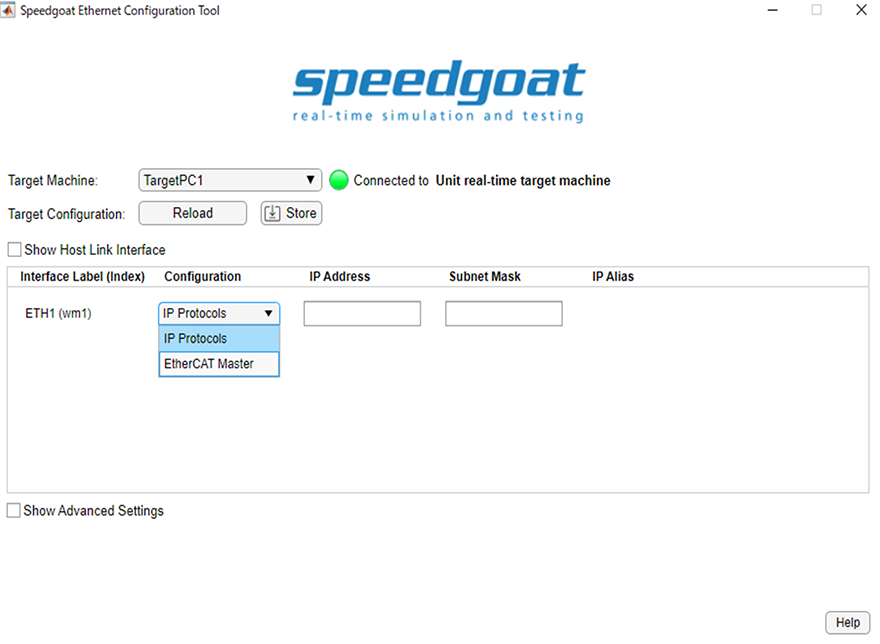The height and width of the screenshot is (644, 880).
Task: Toggle Show Advanced Settings checkbox
Action: (13, 510)
